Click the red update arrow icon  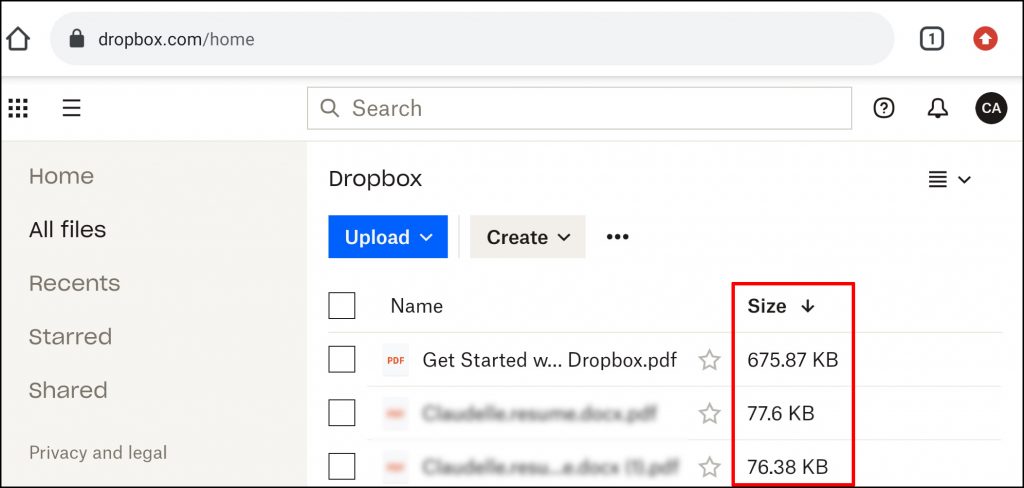coord(985,40)
